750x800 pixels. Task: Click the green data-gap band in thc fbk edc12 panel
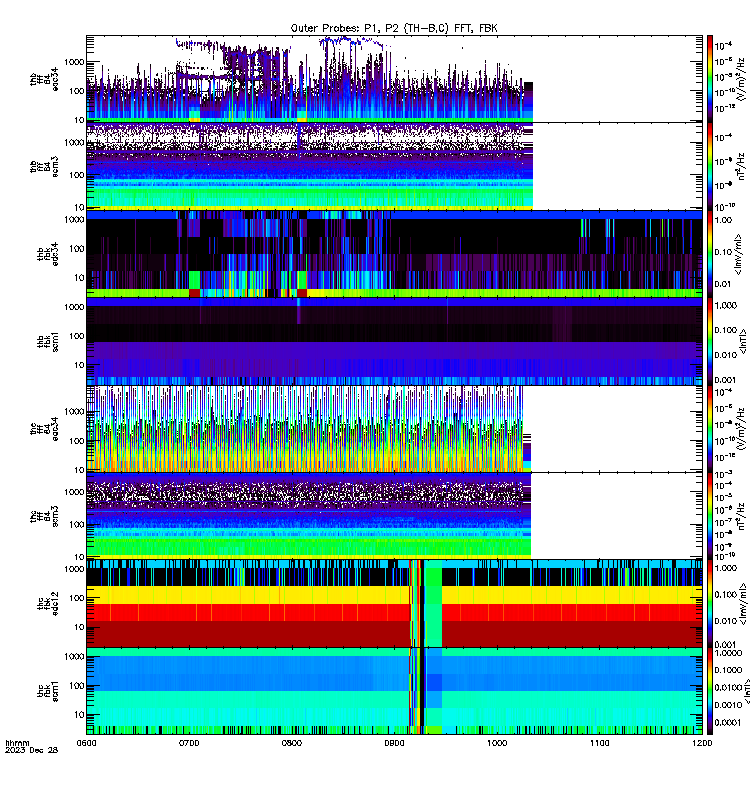click(433, 603)
